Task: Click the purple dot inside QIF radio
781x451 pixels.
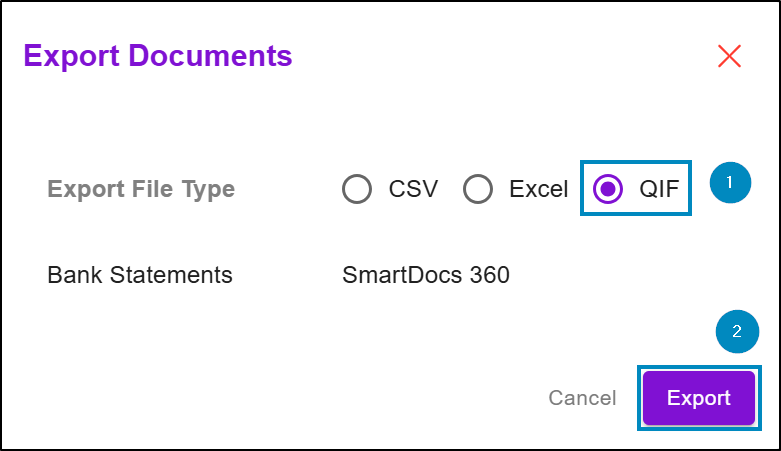Action: (x=608, y=189)
